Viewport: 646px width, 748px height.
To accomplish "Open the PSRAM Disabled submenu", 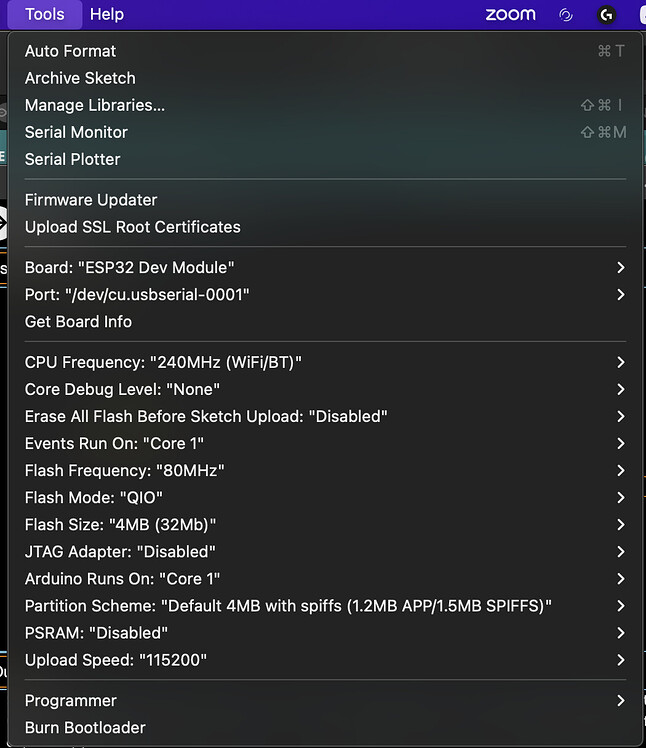I will [x=325, y=633].
